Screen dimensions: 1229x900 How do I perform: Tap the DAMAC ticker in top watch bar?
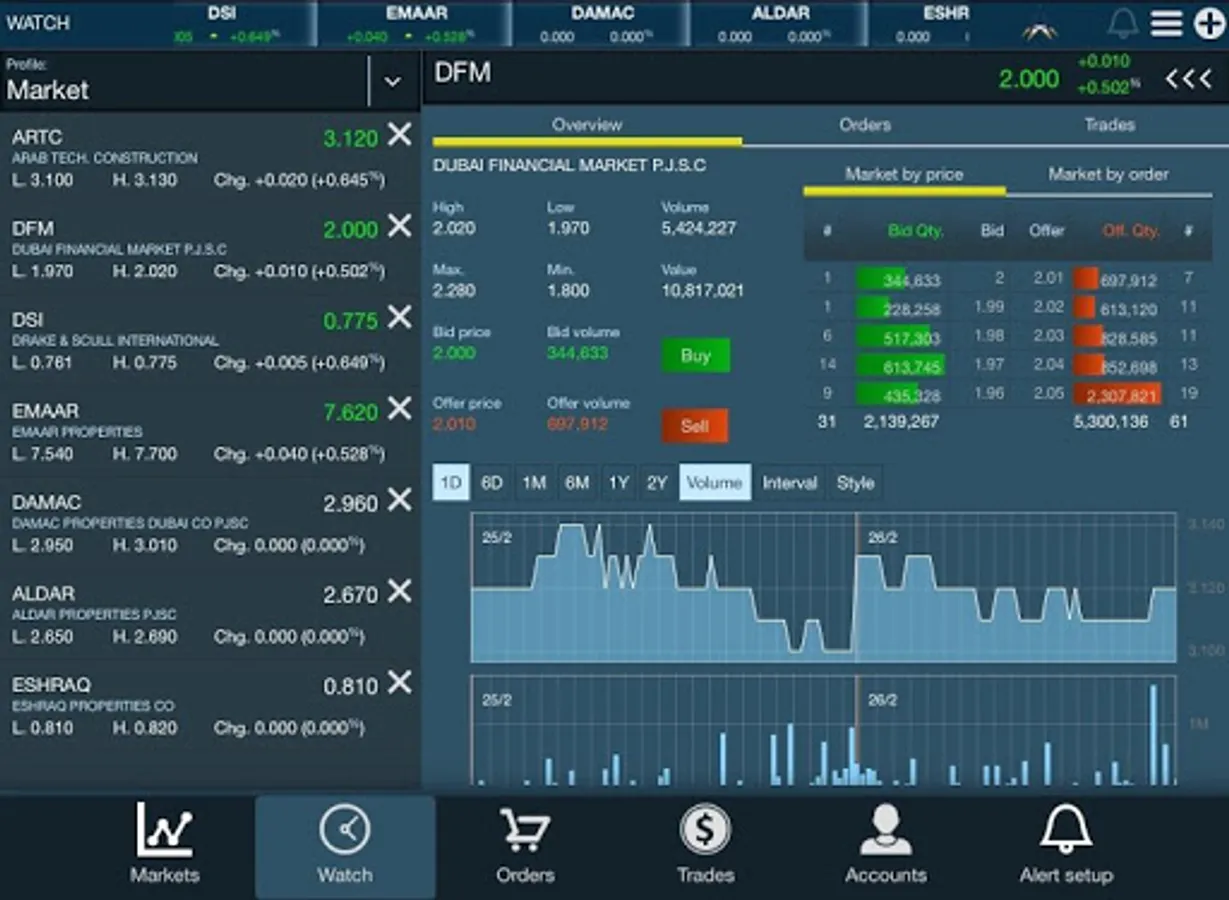[602, 24]
